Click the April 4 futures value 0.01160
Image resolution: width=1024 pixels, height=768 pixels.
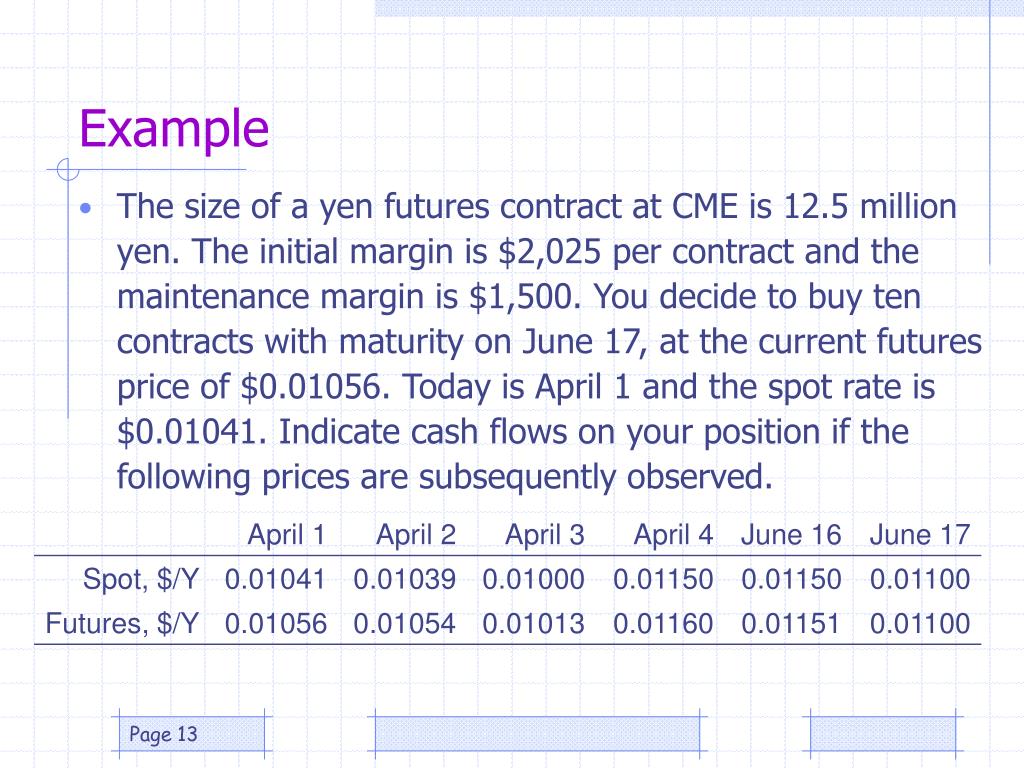(663, 624)
